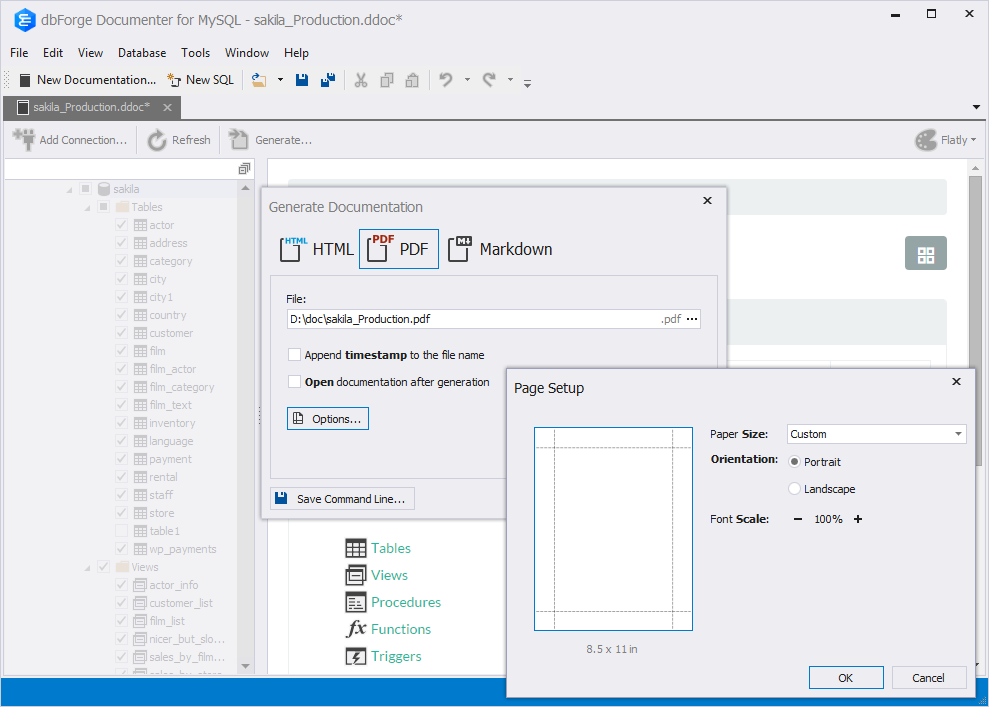Image resolution: width=989 pixels, height=707 pixels.
Task: Click the Procedures icon in the preview
Action: pos(356,602)
